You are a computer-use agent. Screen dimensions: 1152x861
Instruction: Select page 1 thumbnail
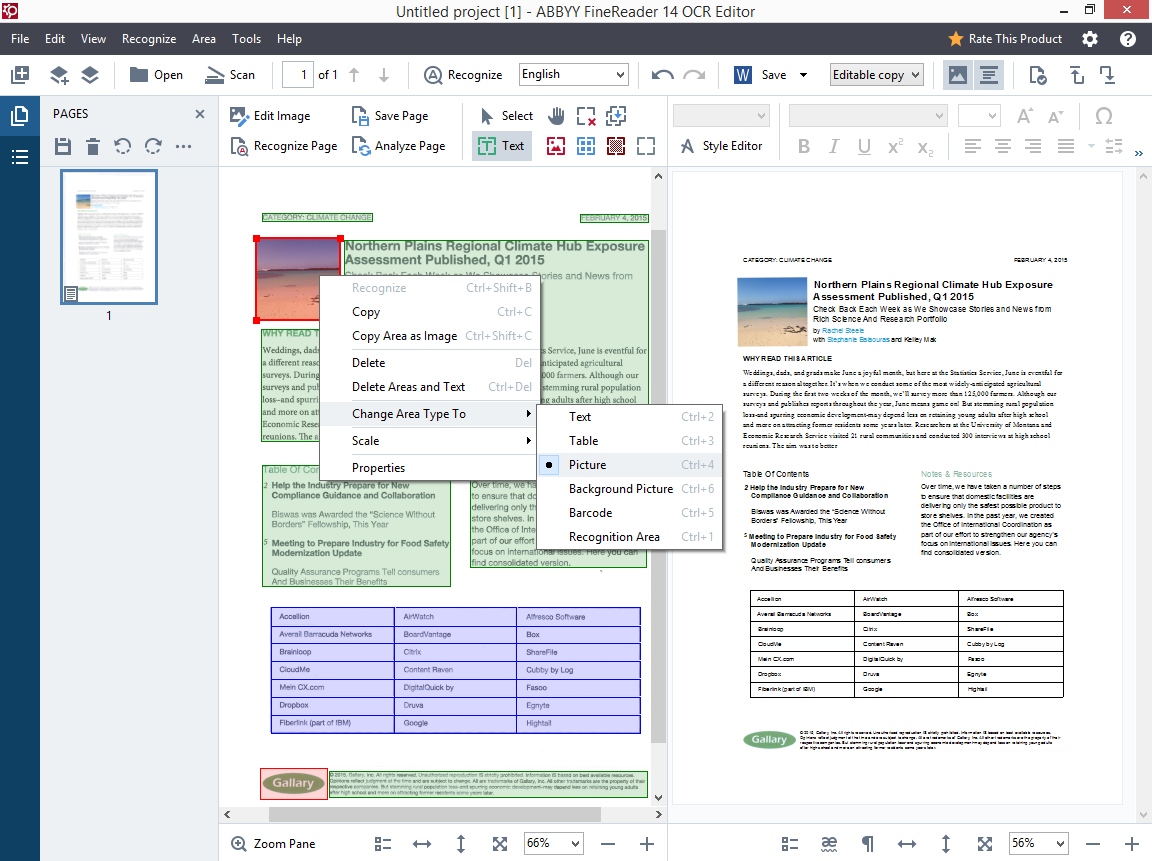pyautogui.click(x=109, y=237)
